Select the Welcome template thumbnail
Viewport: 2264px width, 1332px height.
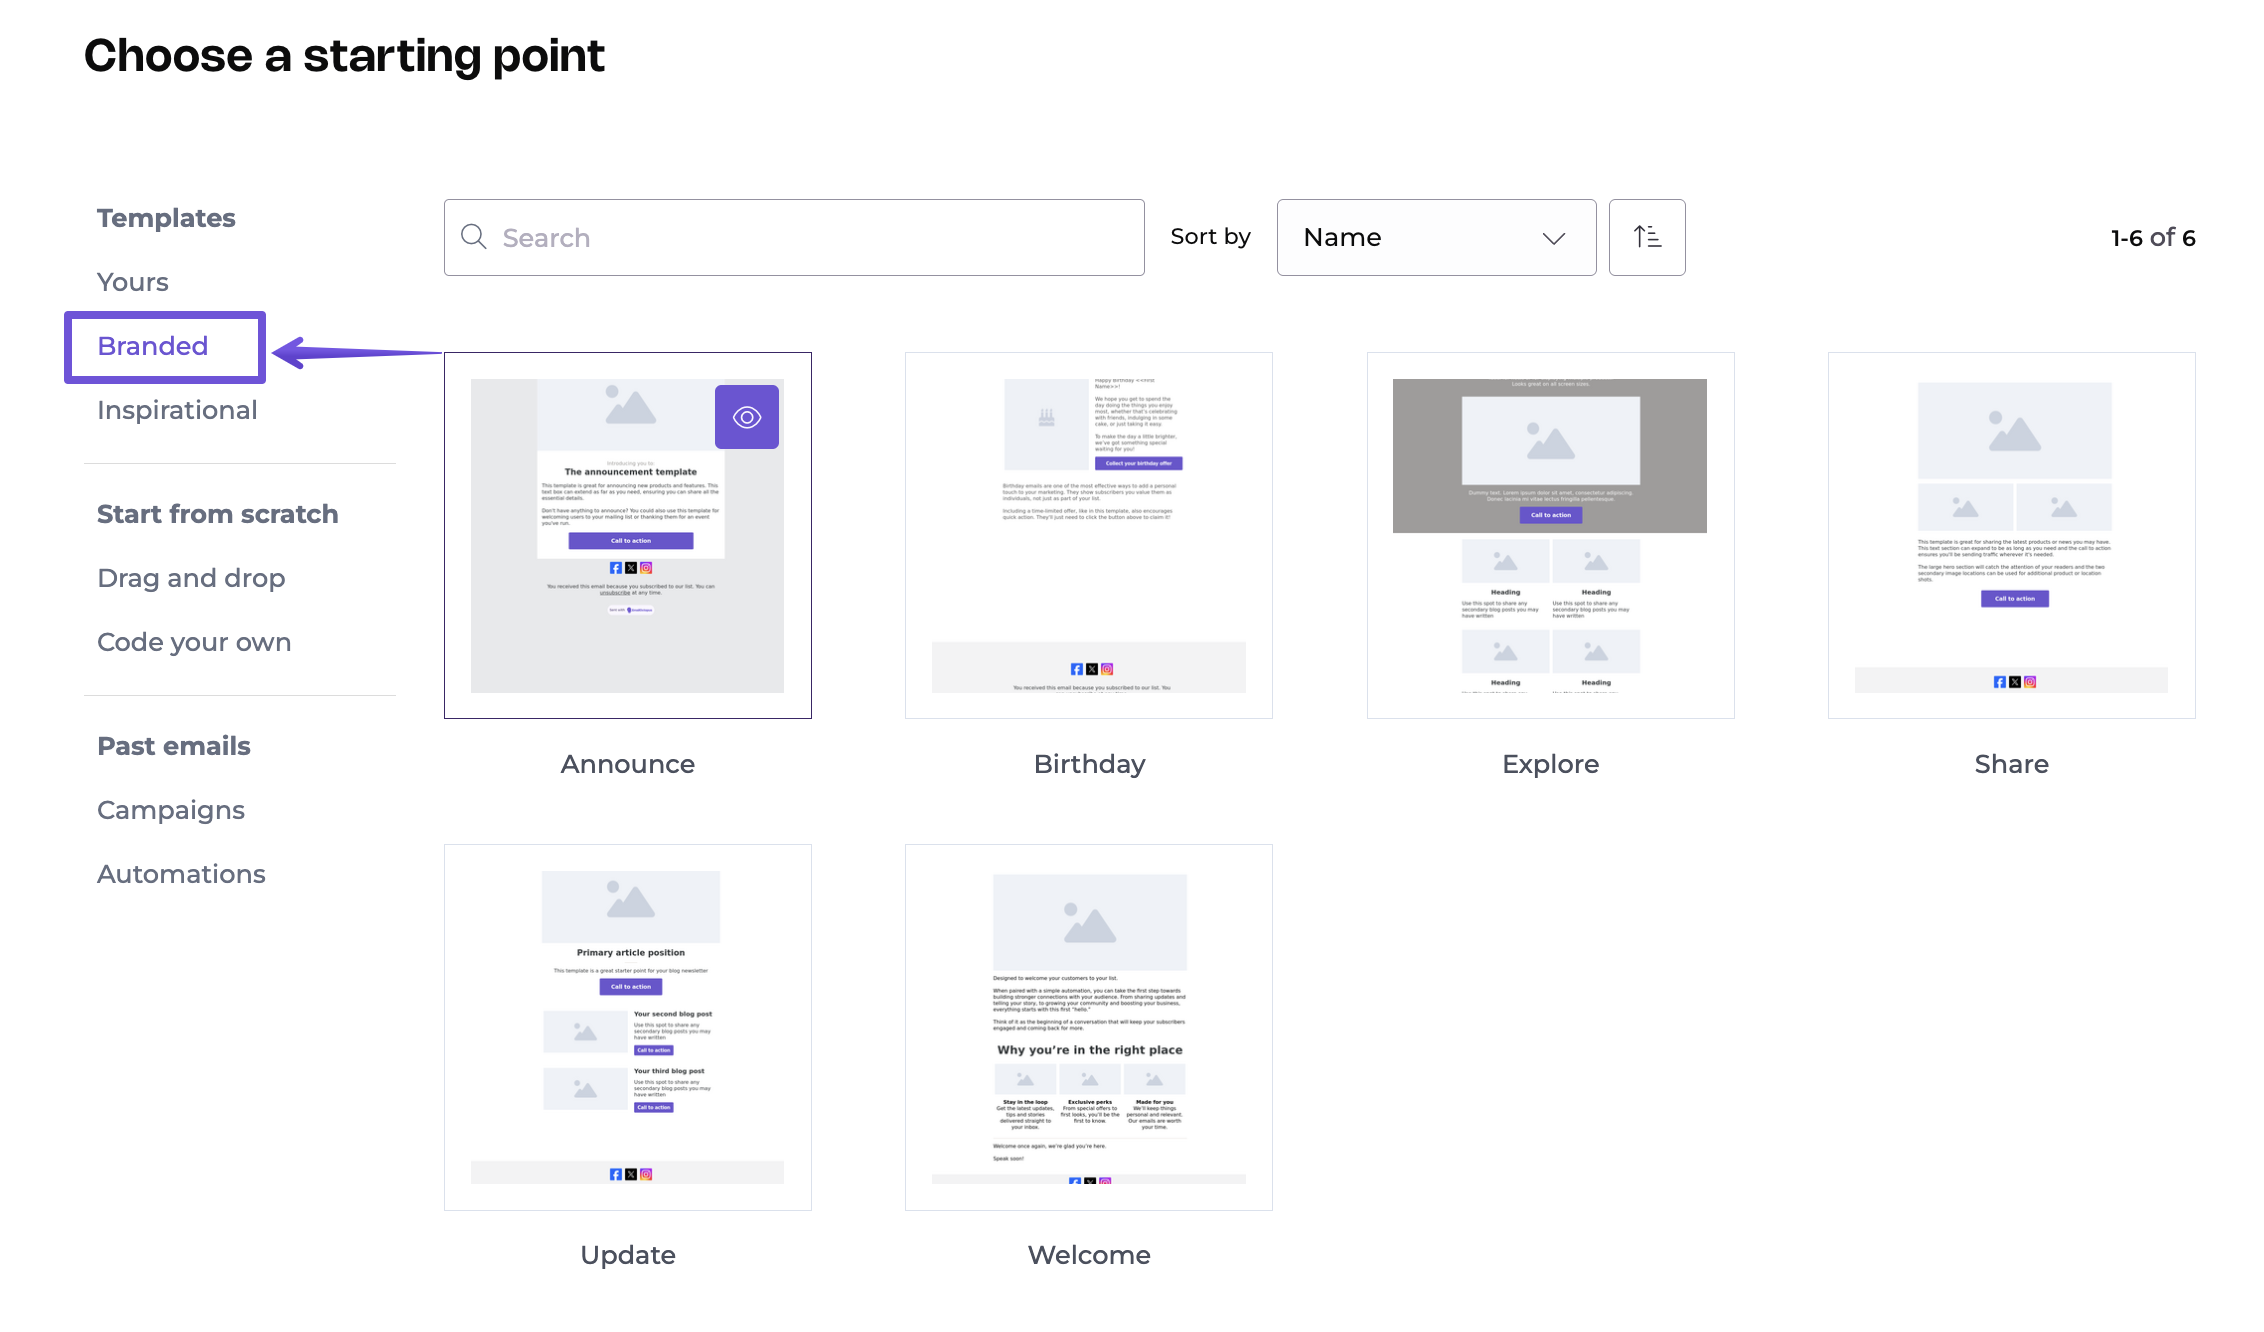[x=1089, y=1026]
